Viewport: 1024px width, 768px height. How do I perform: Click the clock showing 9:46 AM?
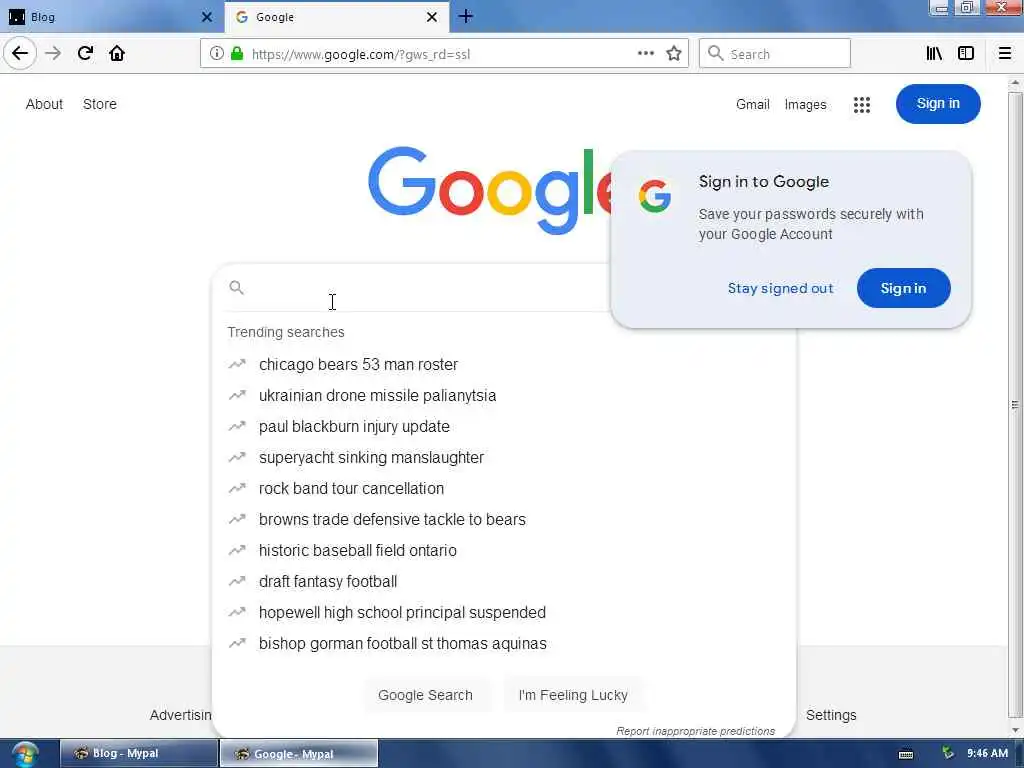(987, 753)
